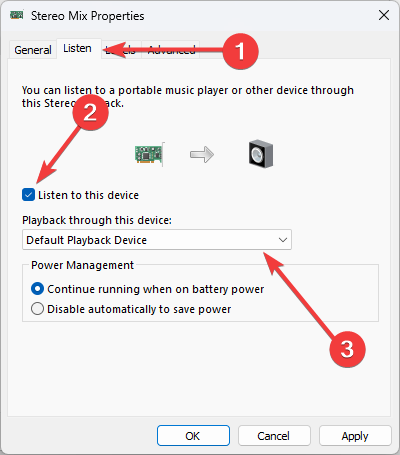Select Disable automatically to save power

[x=37, y=309]
